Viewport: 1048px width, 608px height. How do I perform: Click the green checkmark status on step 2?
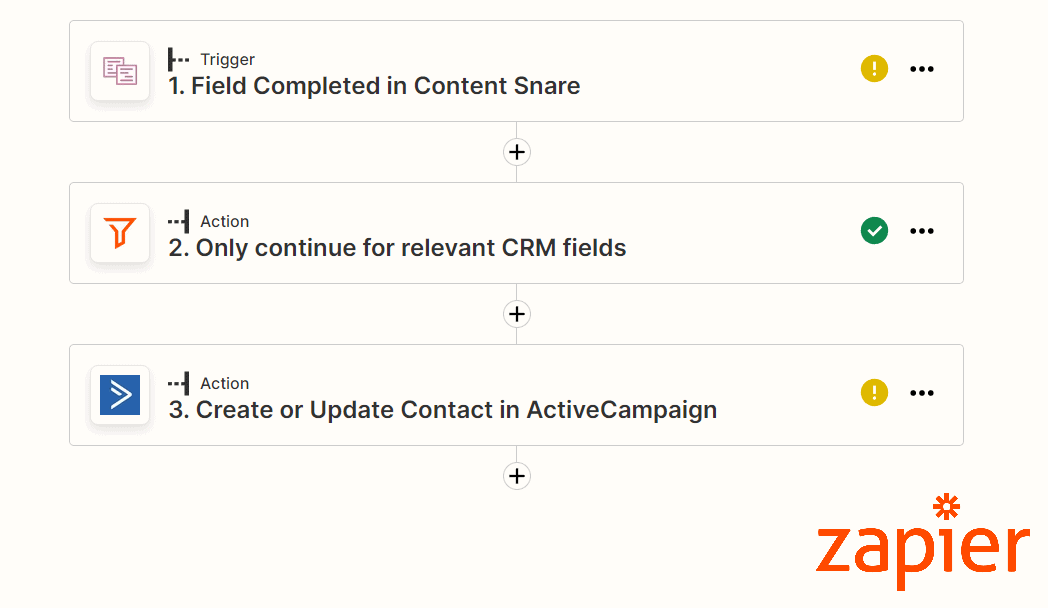[874, 231]
